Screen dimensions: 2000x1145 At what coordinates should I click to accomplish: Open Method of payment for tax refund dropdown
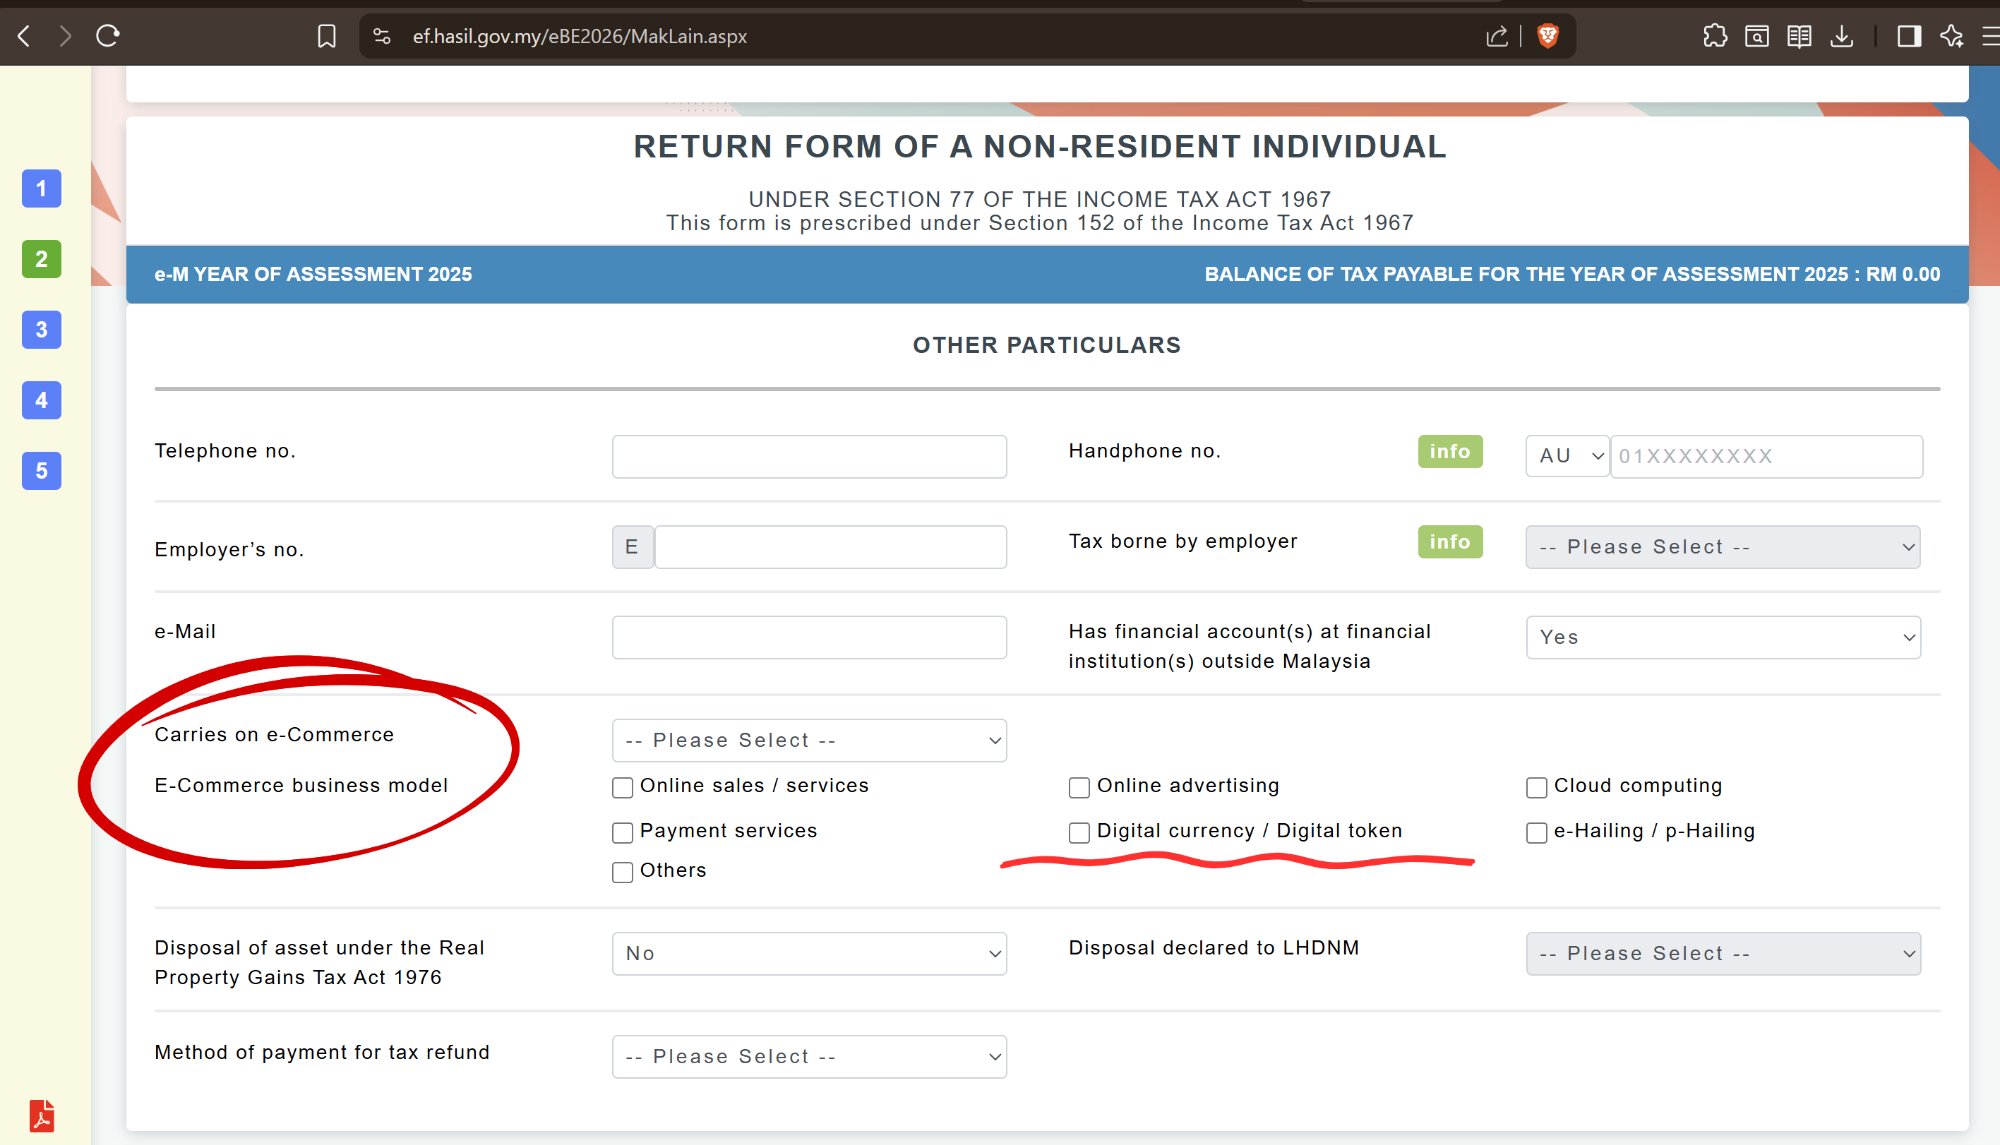point(809,1057)
